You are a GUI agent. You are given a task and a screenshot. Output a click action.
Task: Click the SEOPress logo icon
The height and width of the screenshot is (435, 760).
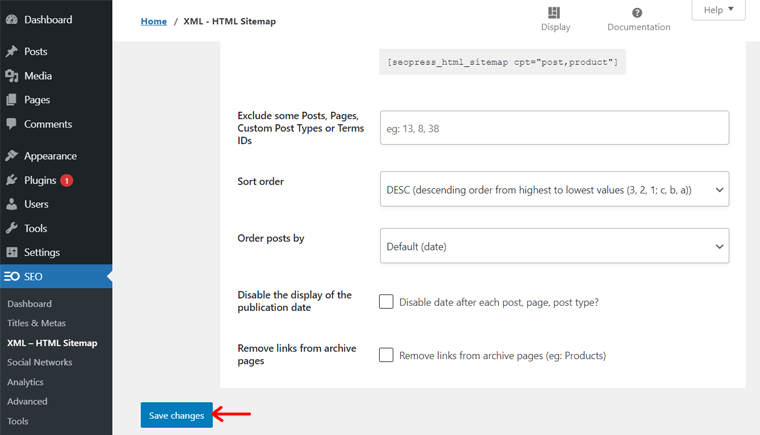(x=12, y=276)
